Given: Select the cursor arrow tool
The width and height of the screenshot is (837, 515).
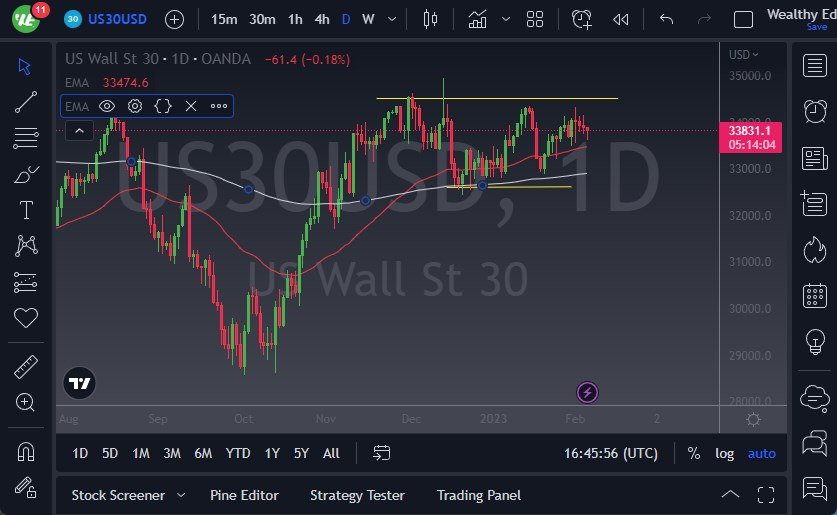Looking at the screenshot, I should 25,66.
